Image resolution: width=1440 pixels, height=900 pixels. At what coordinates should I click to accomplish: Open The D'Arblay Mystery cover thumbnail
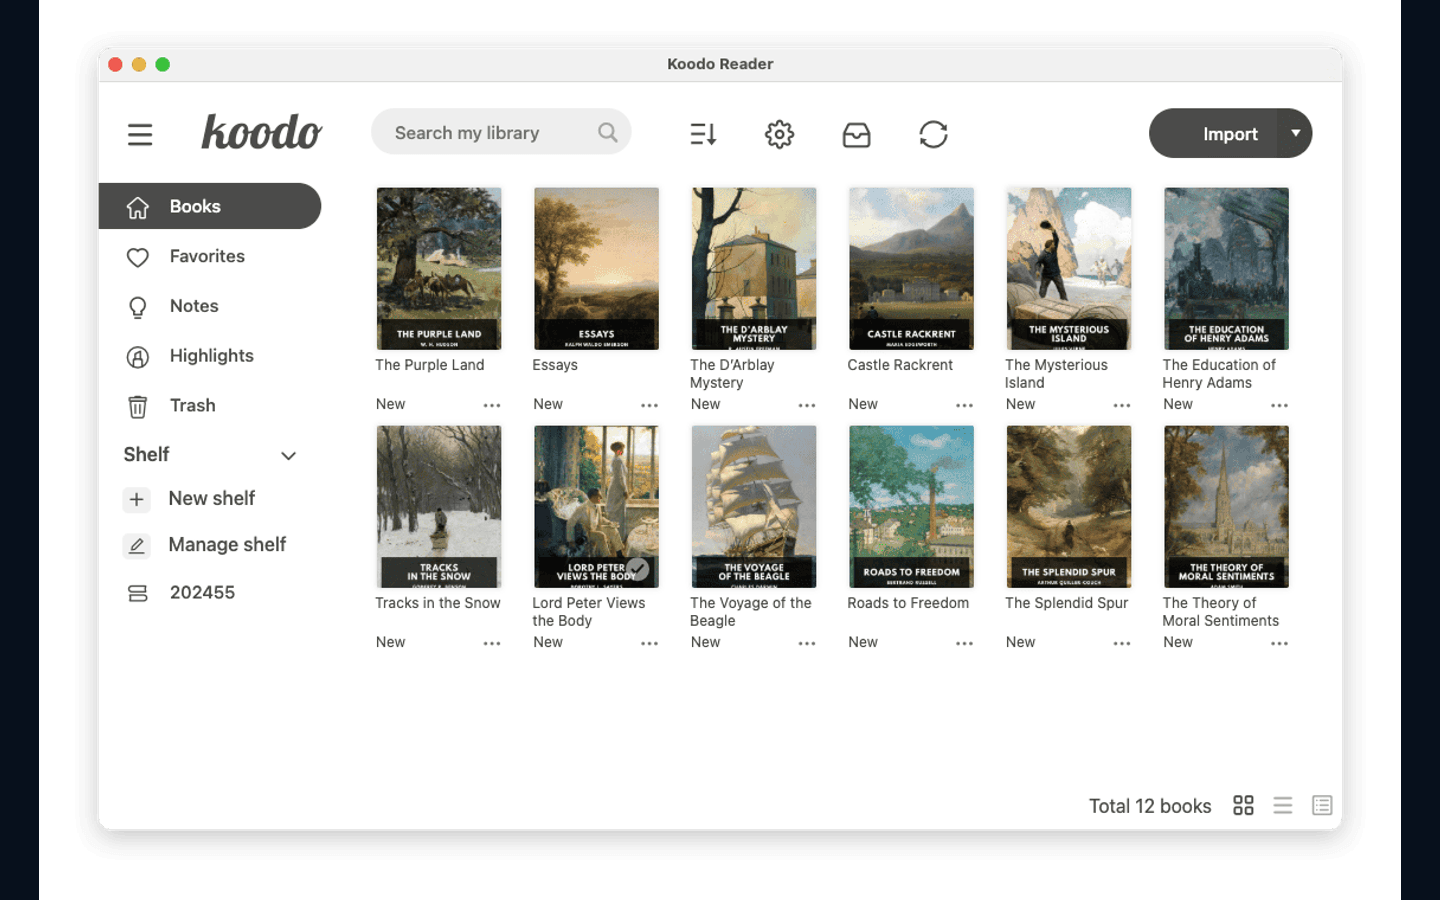pos(754,268)
